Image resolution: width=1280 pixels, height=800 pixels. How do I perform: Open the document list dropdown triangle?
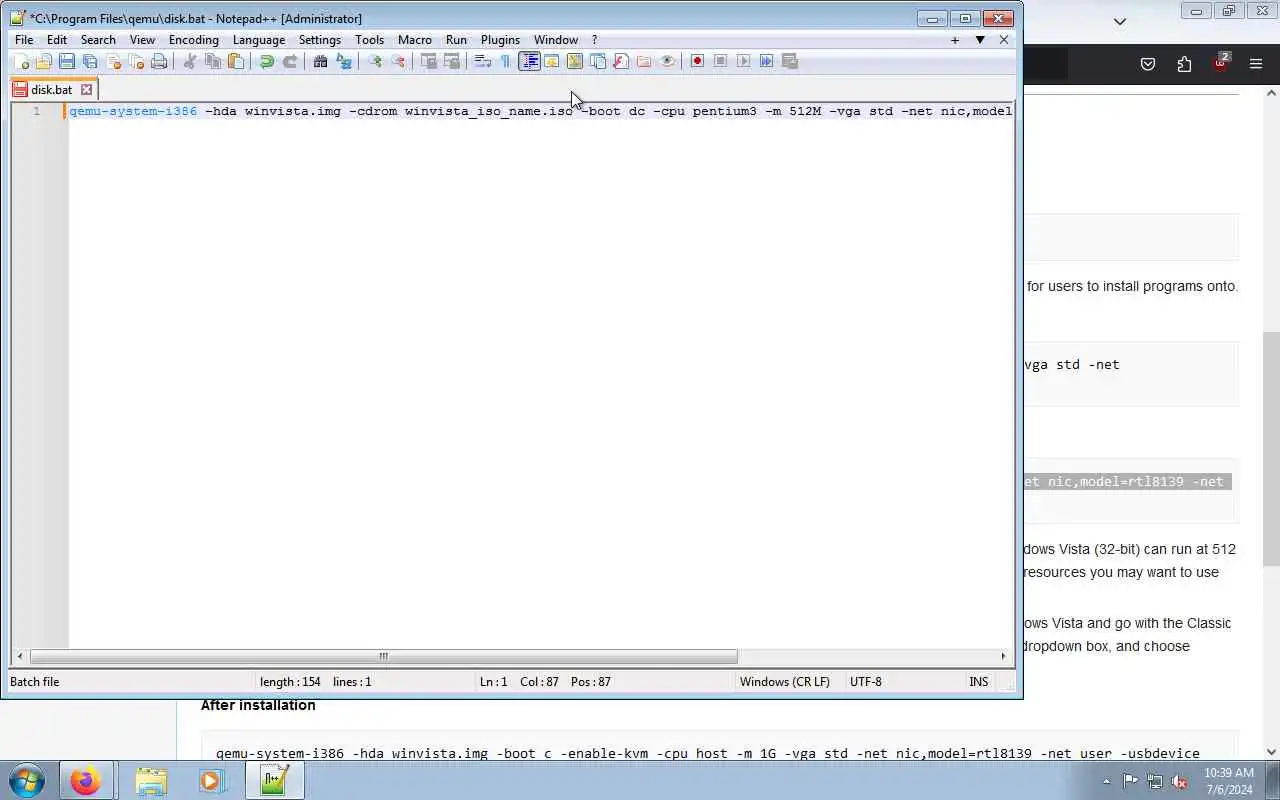click(x=980, y=40)
